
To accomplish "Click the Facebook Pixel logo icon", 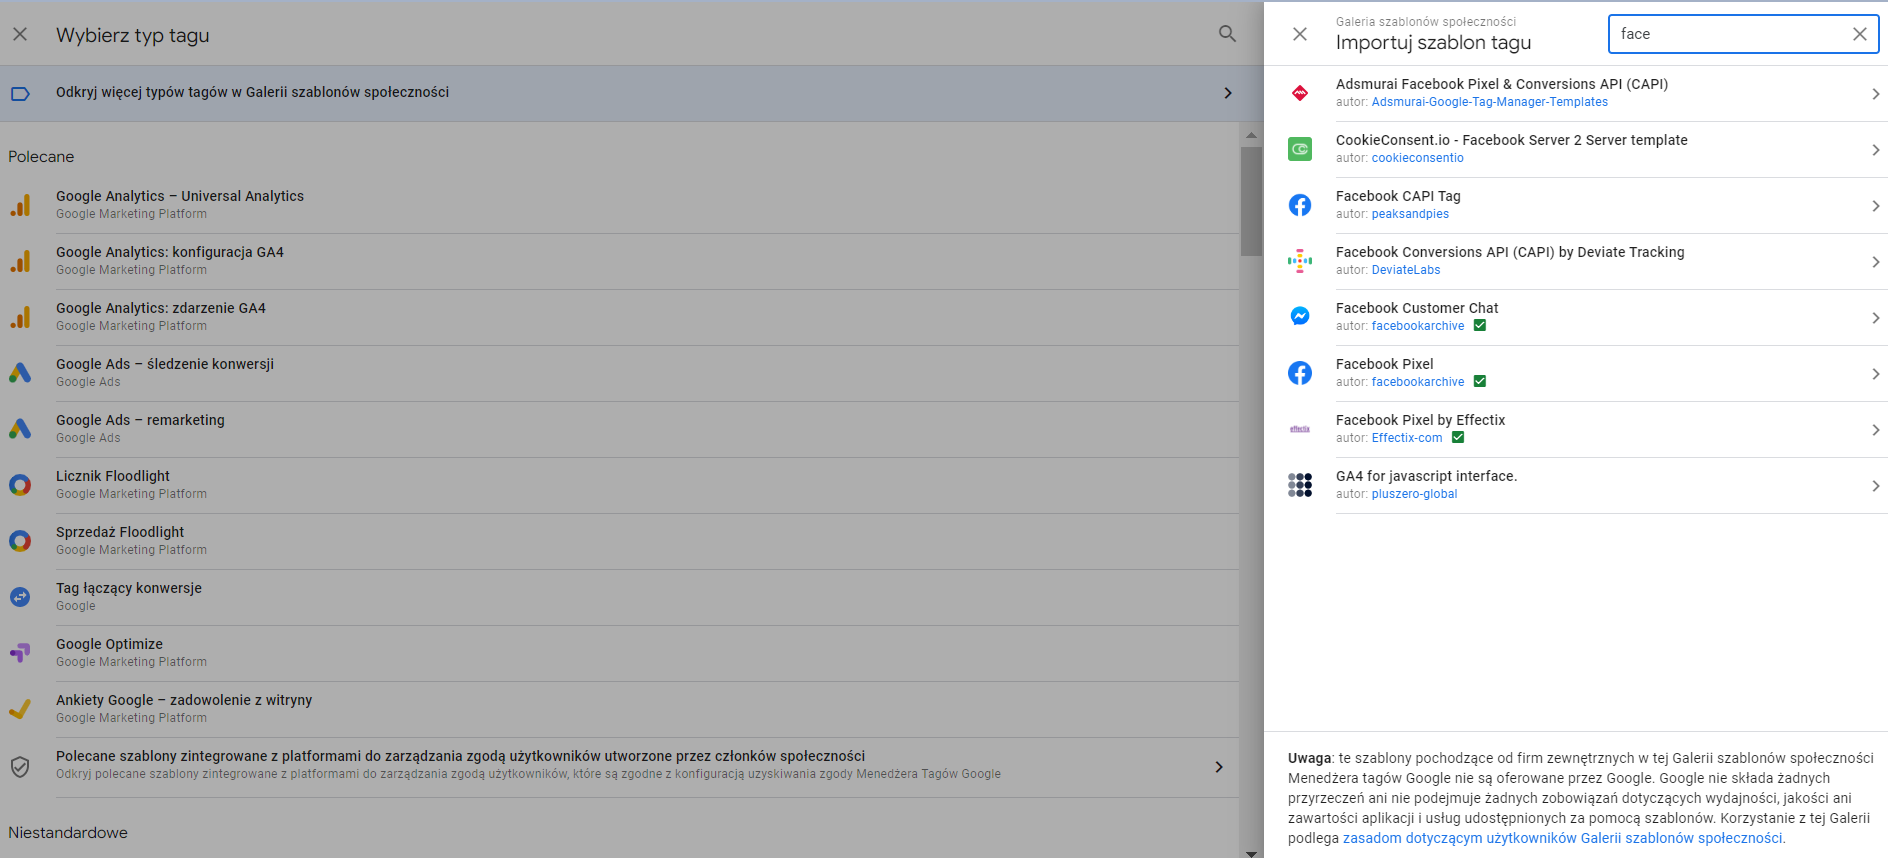I will pos(1299,373).
